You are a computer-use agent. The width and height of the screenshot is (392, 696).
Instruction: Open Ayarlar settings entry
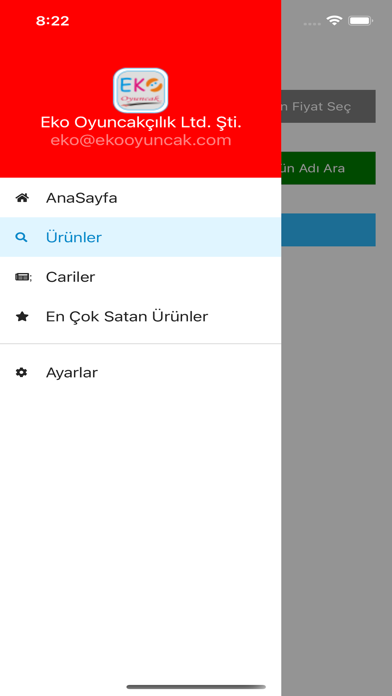pyautogui.click(x=140, y=372)
